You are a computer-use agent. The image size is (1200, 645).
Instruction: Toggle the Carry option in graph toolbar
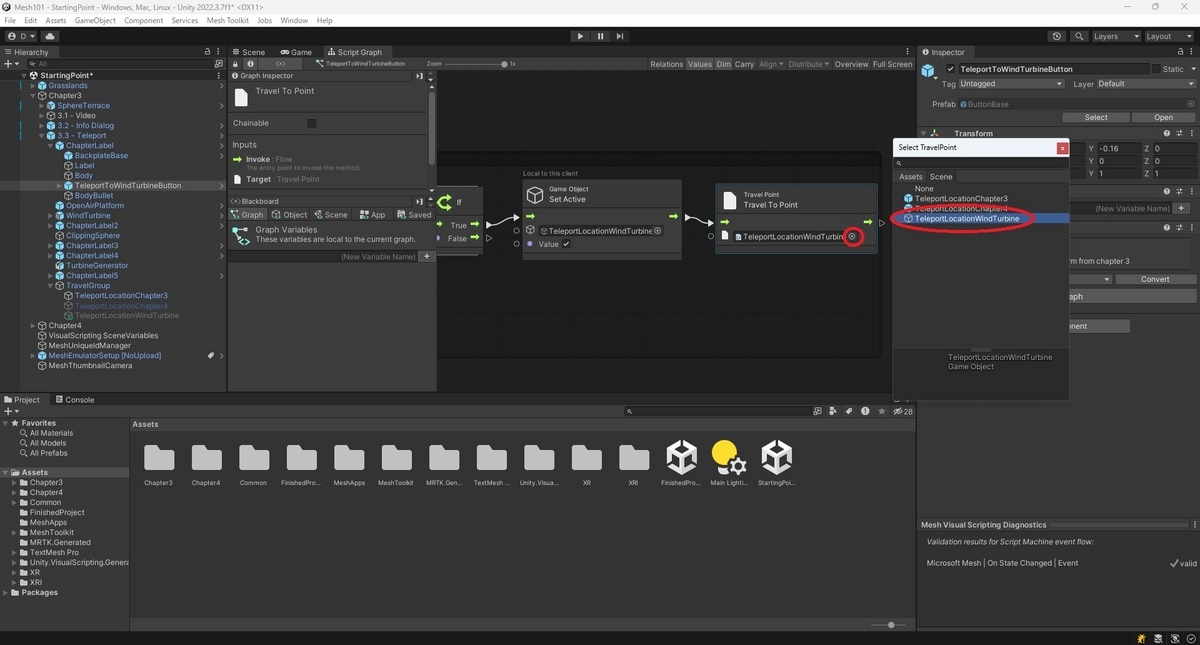[x=745, y=64]
